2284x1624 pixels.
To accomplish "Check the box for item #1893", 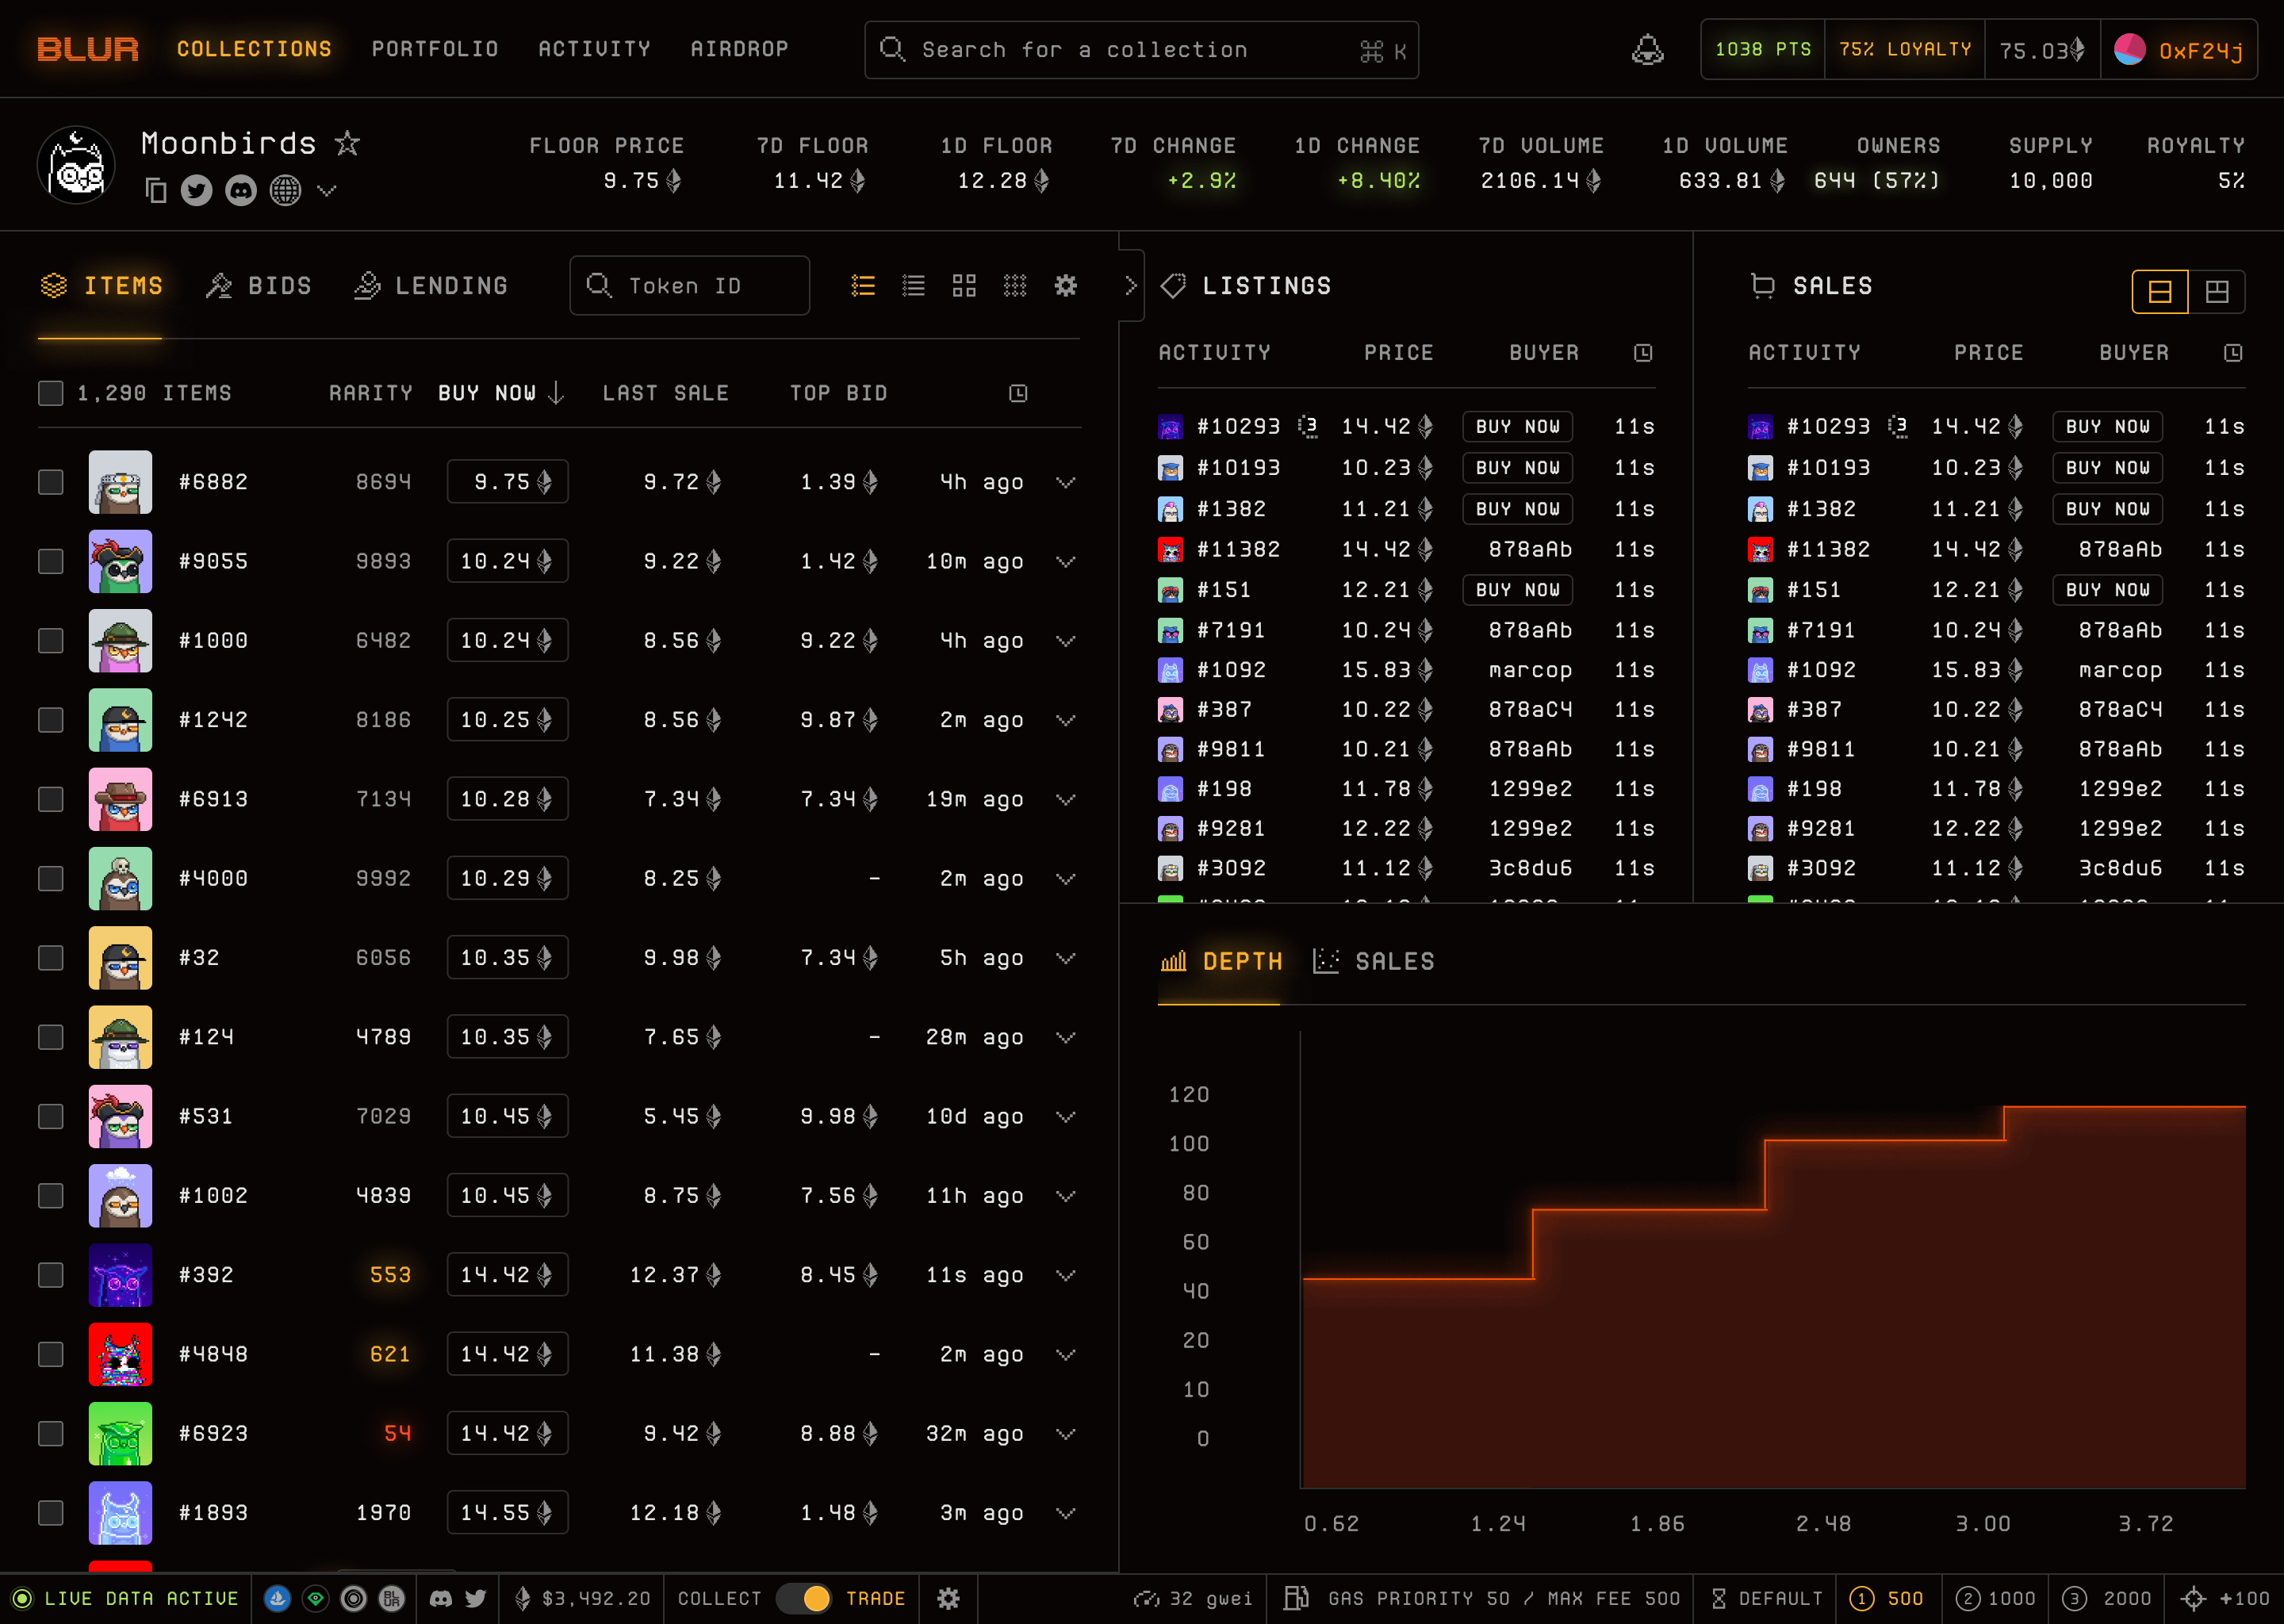I will [x=50, y=1513].
